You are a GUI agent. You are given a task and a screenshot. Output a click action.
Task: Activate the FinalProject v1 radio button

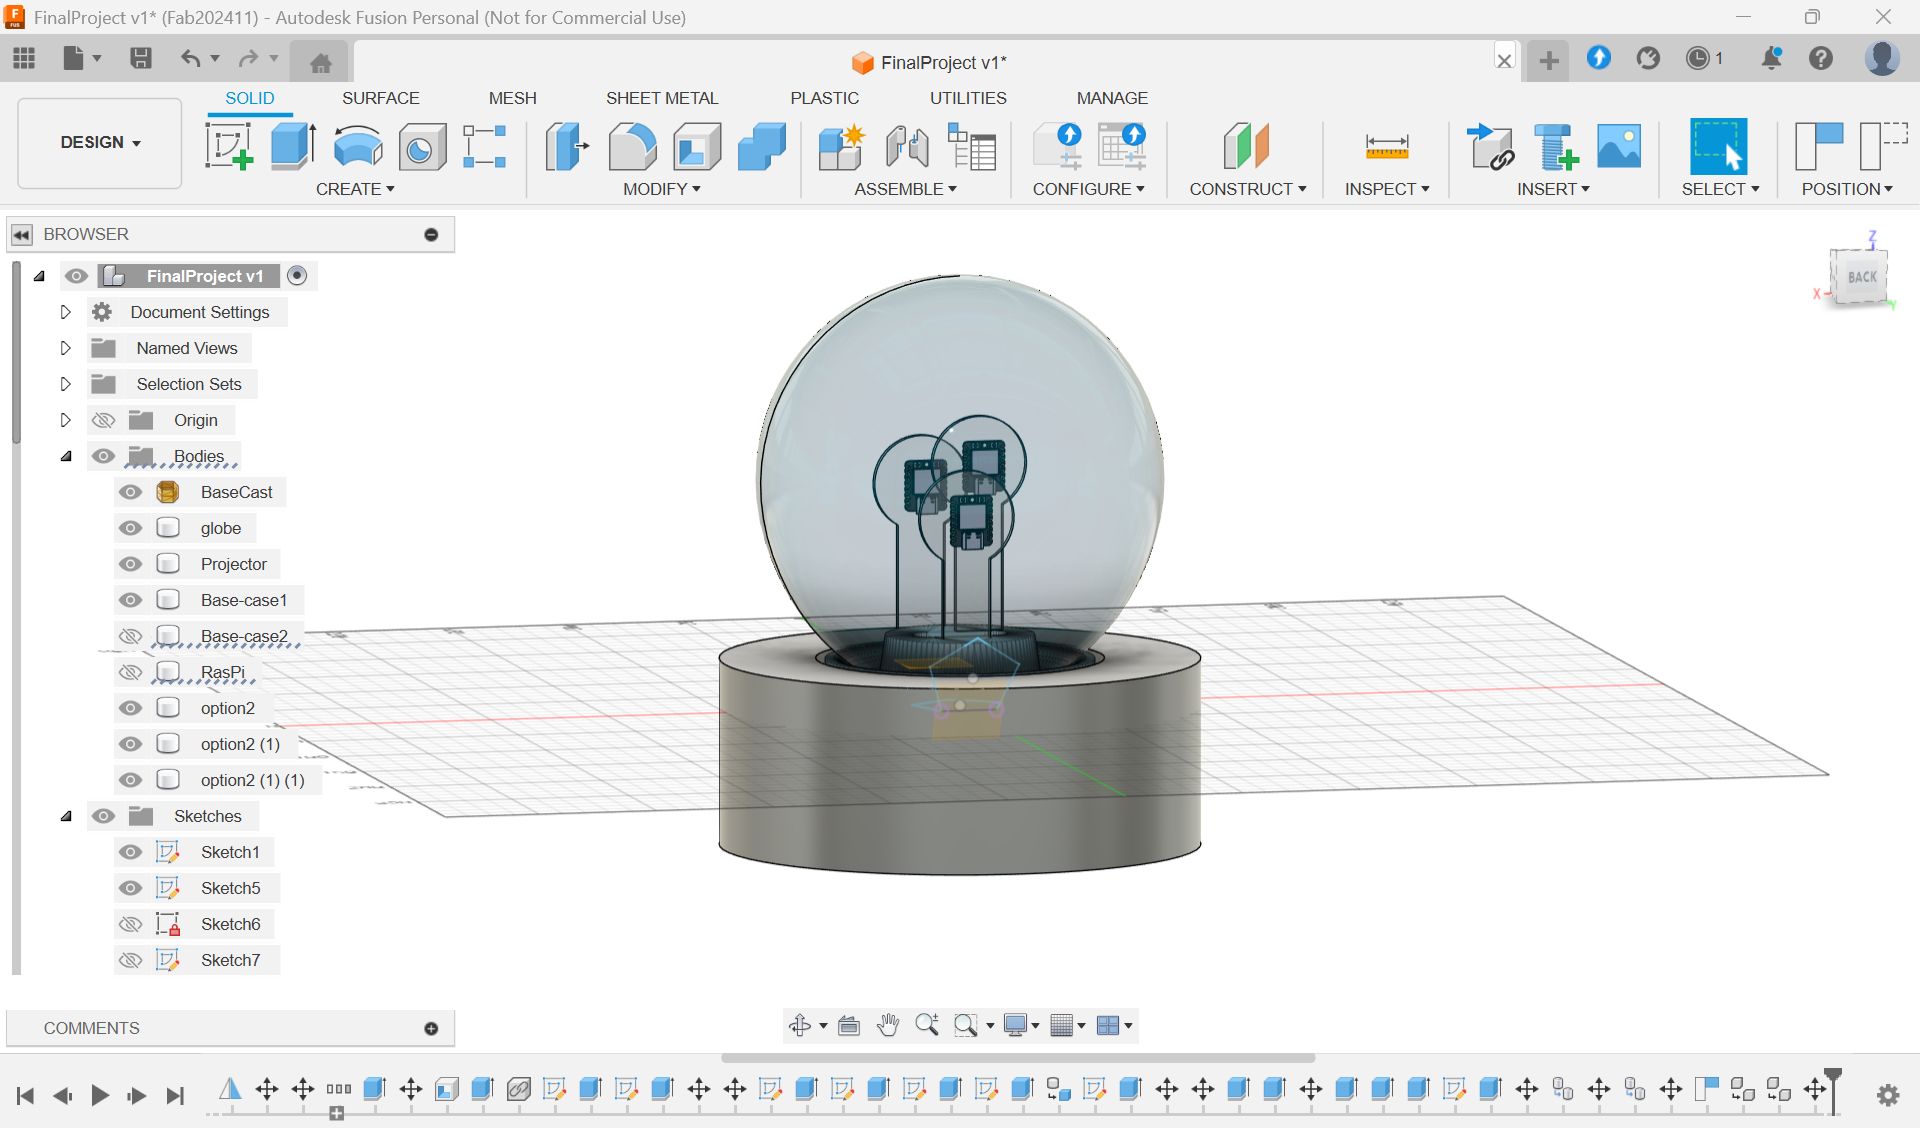click(x=297, y=276)
